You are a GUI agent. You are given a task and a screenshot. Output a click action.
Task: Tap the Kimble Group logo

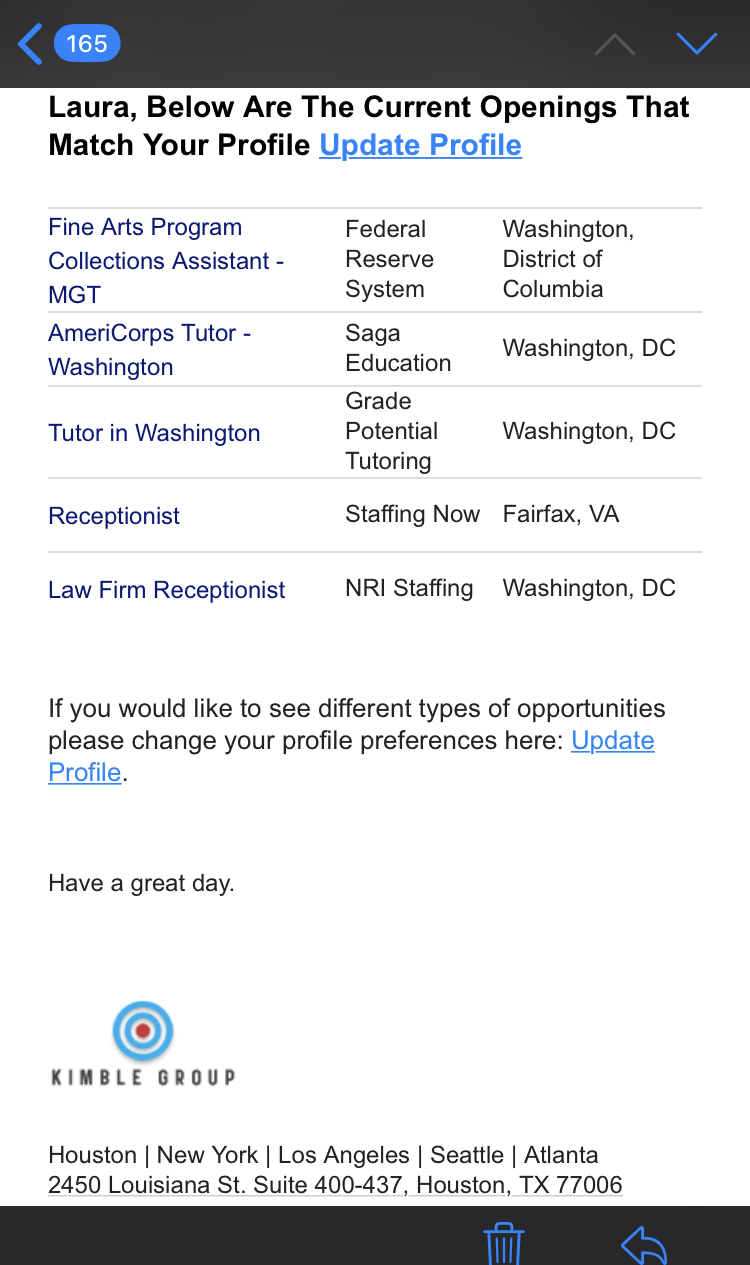(143, 1045)
